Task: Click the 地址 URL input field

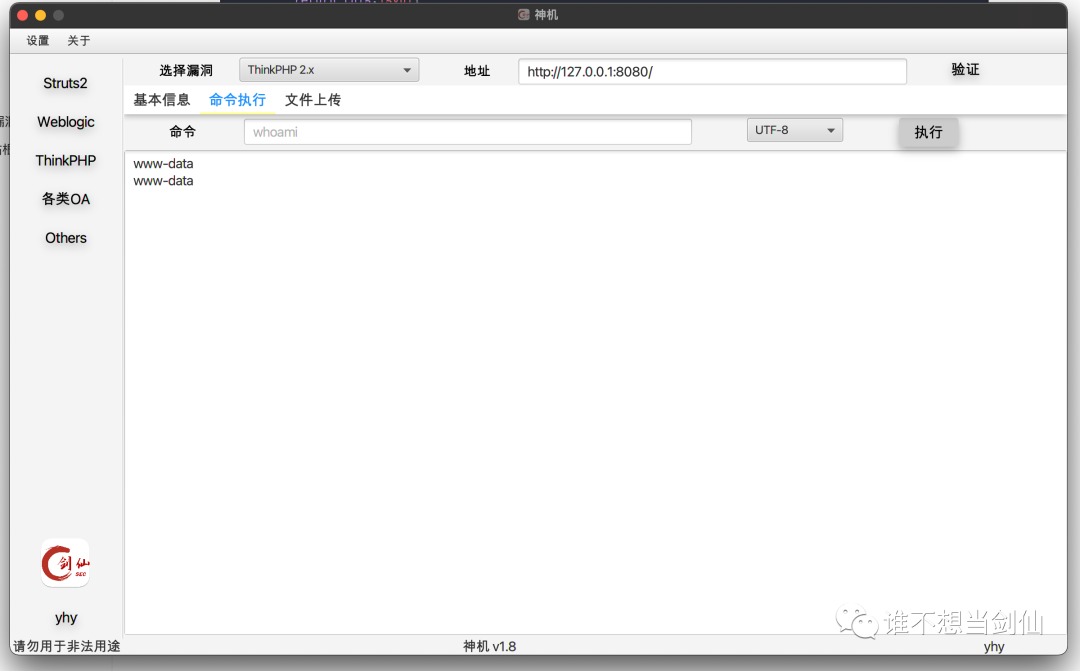Action: 712,72
